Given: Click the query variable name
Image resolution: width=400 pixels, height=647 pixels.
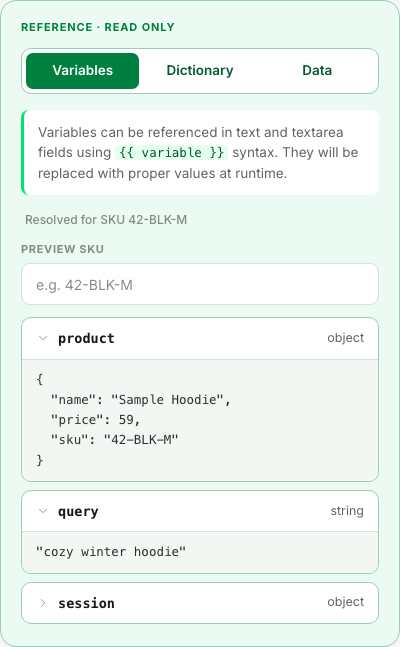Looking at the screenshot, I should pos(78,512).
